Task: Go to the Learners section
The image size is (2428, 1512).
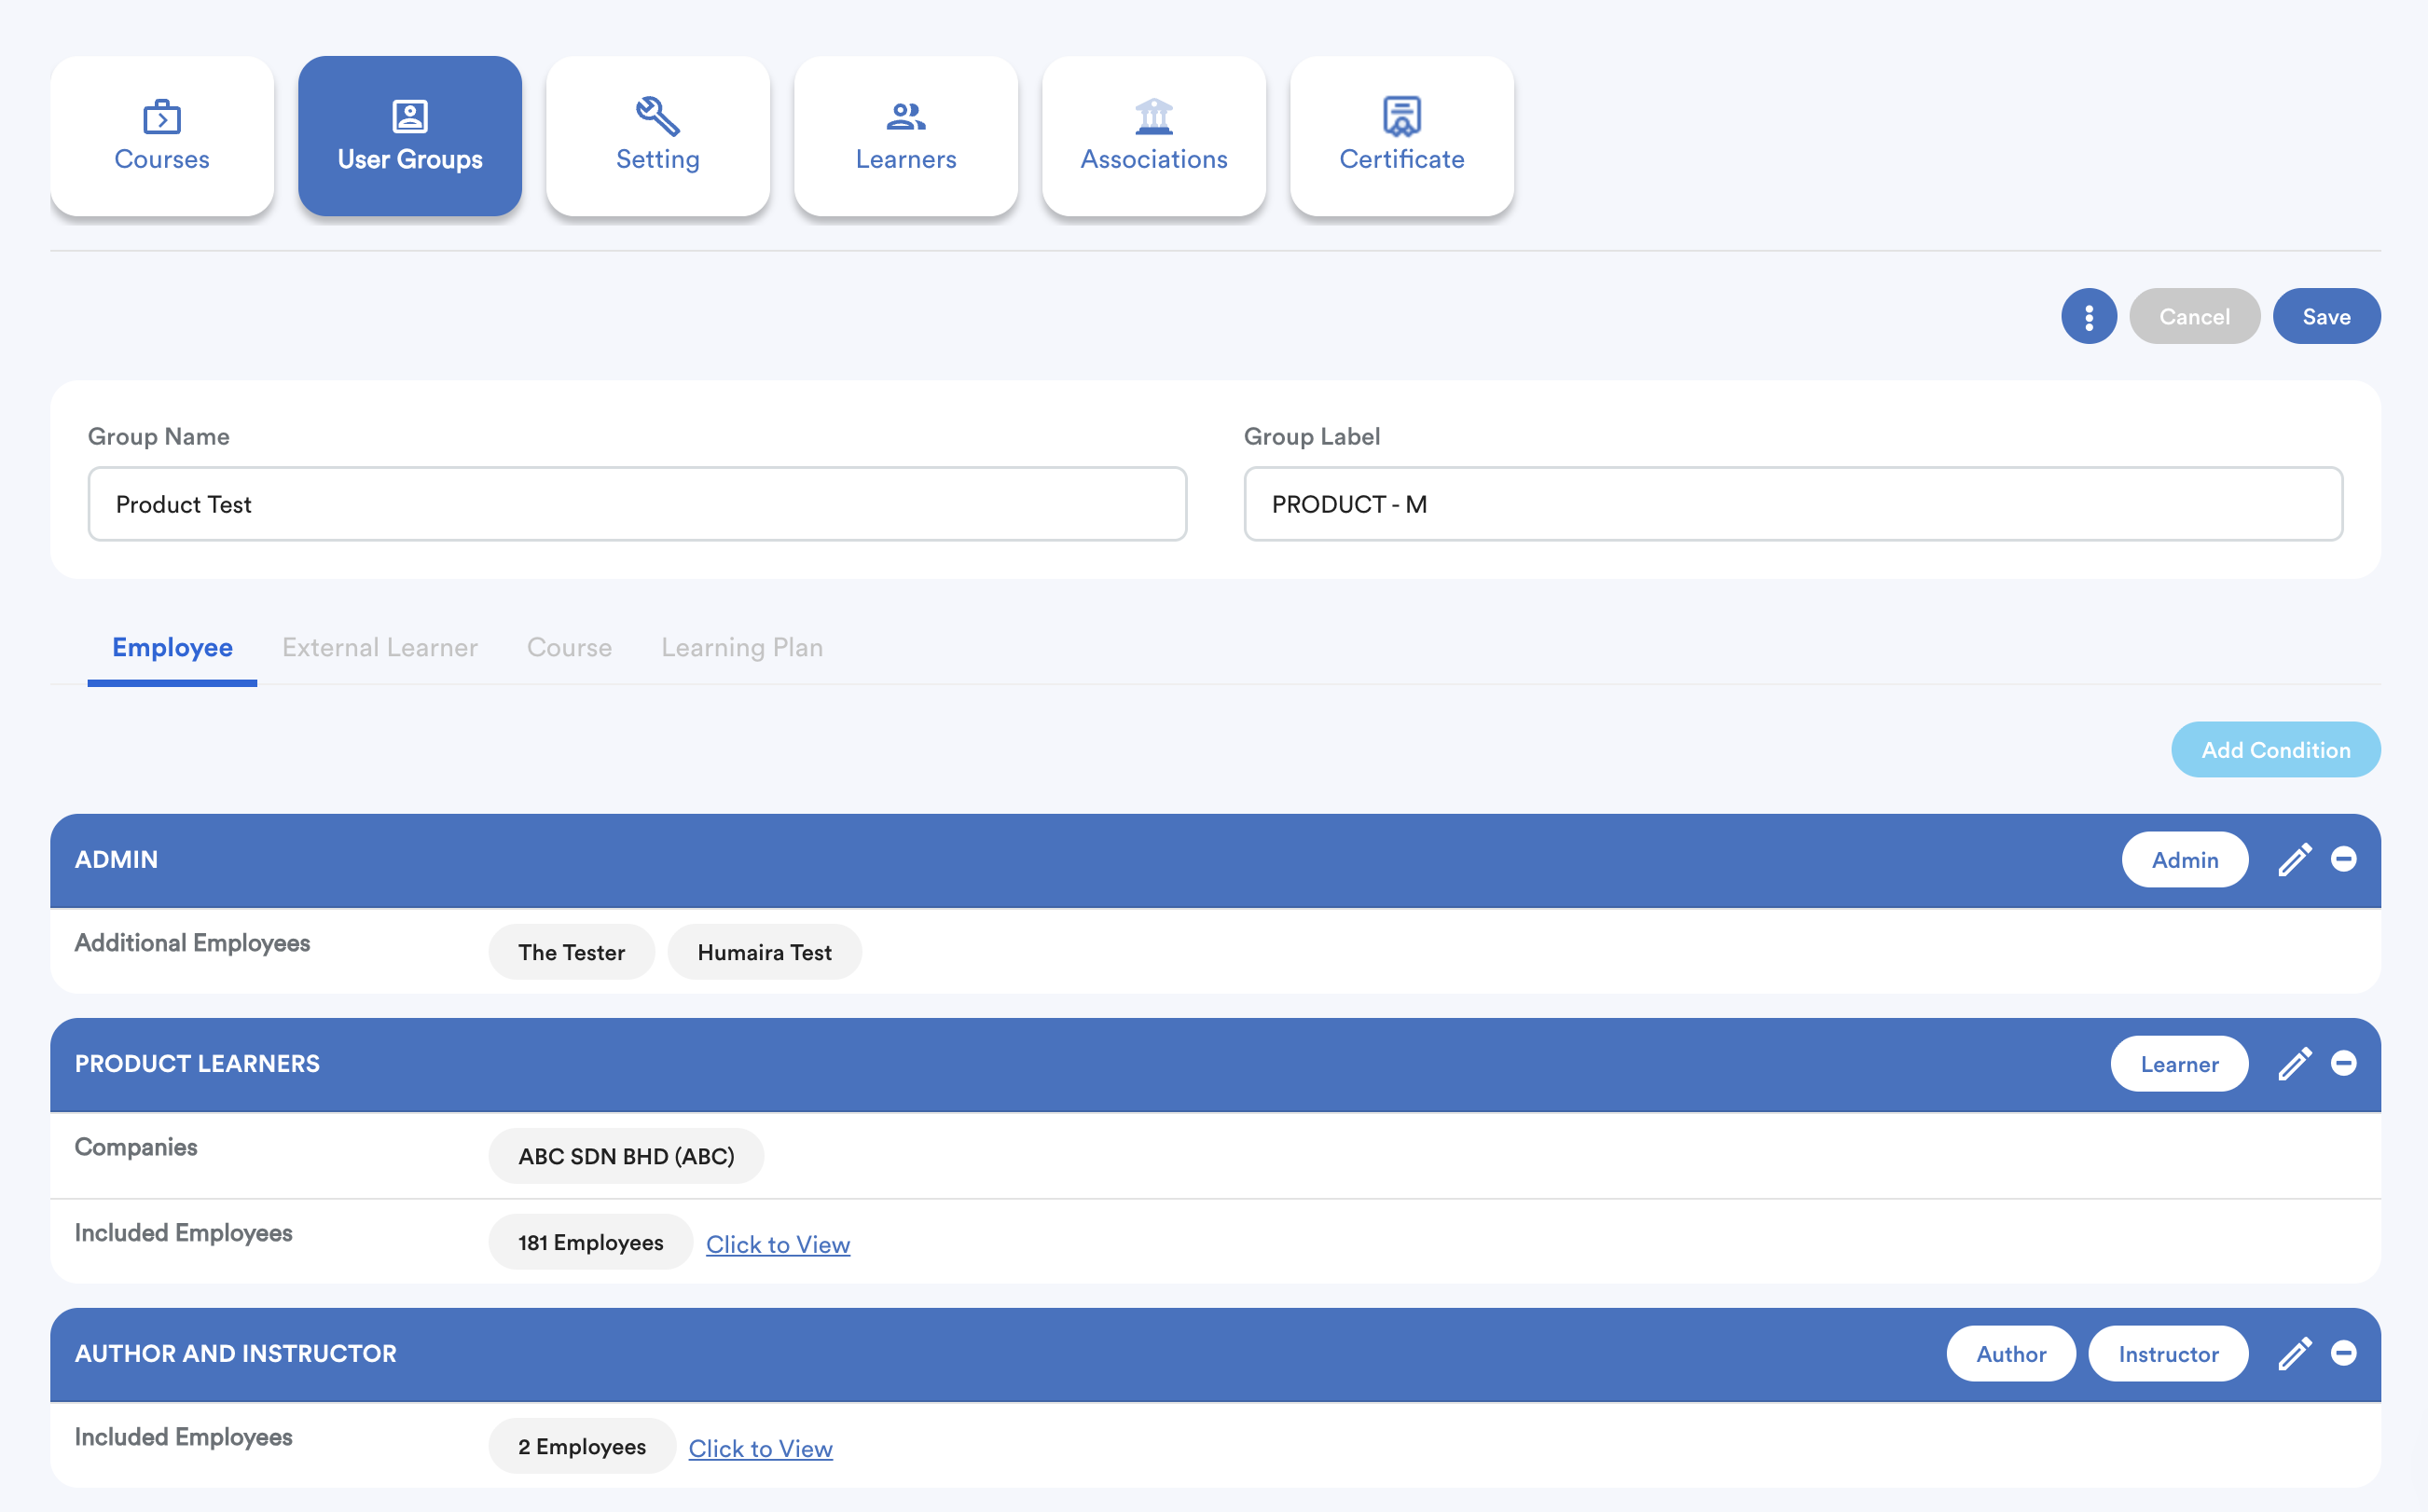Action: point(905,136)
